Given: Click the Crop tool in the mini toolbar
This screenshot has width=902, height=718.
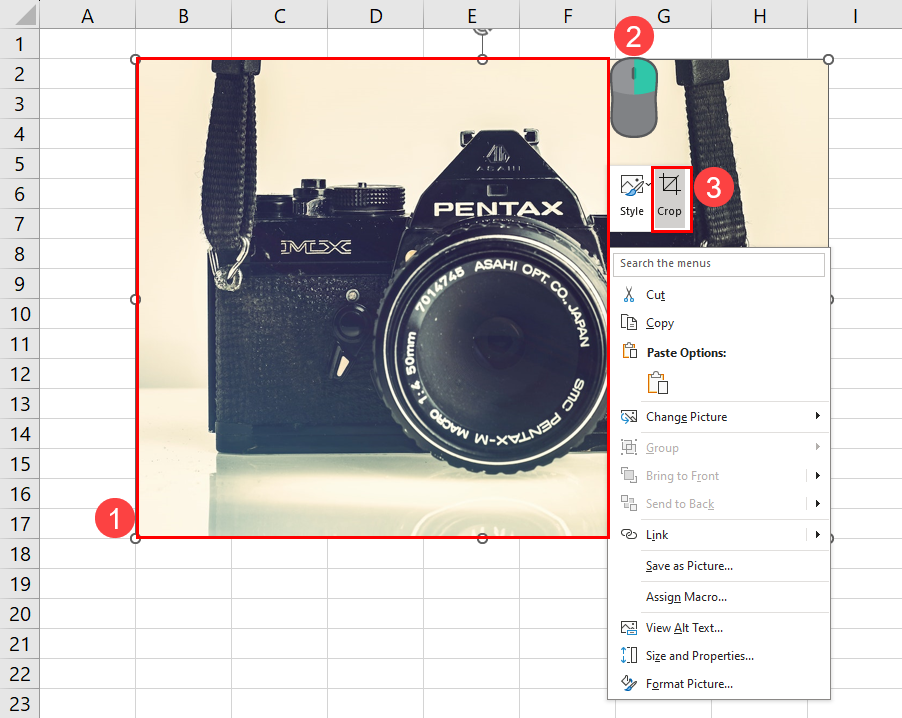Looking at the screenshot, I should point(670,198).
